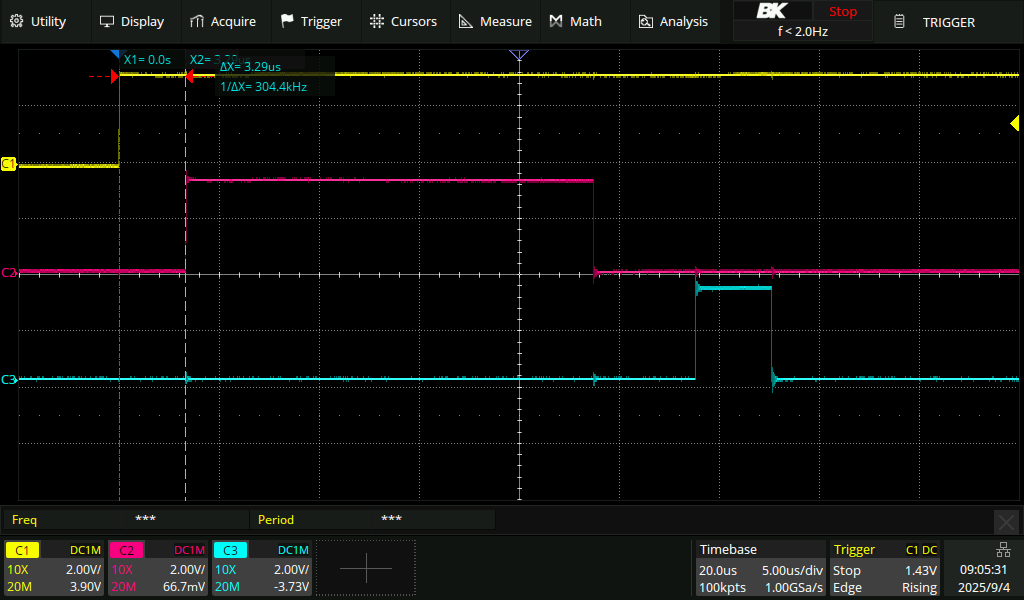Open the Measure menu
The image size is (1024, 600).
click(495, 22)
